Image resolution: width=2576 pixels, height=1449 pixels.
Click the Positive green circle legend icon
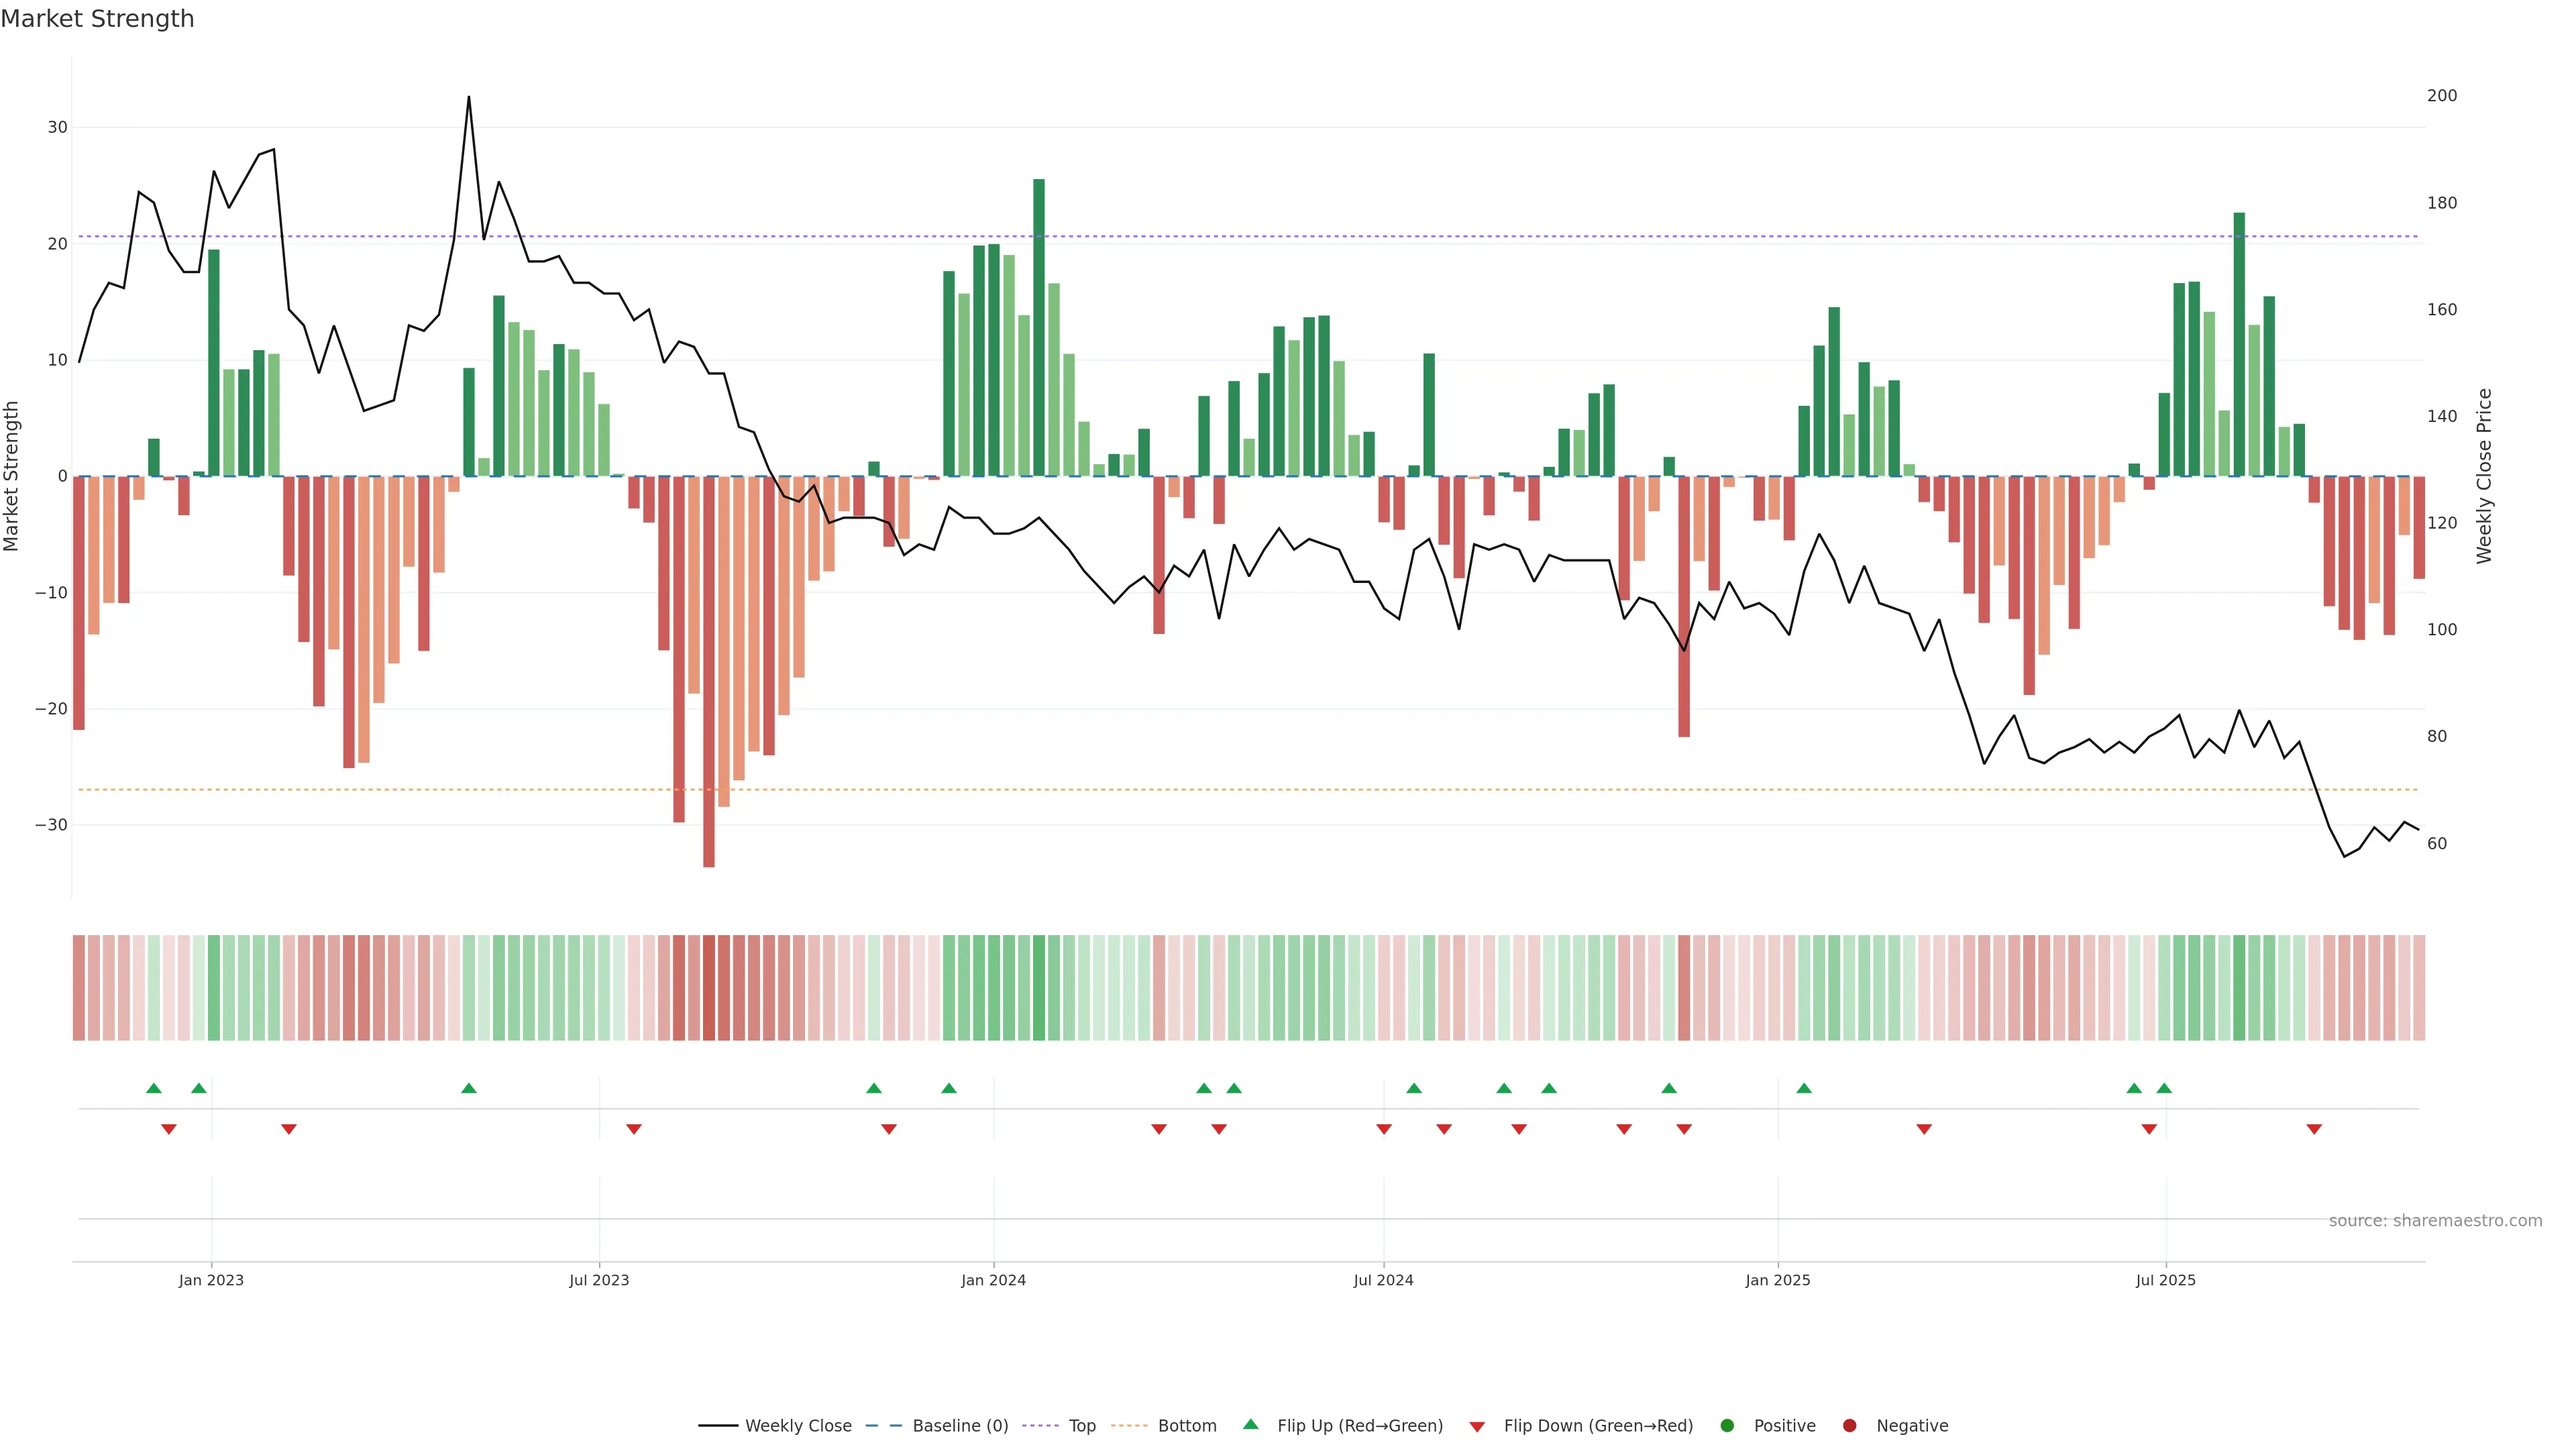pyautogui.click(x=1727, y=1425)
